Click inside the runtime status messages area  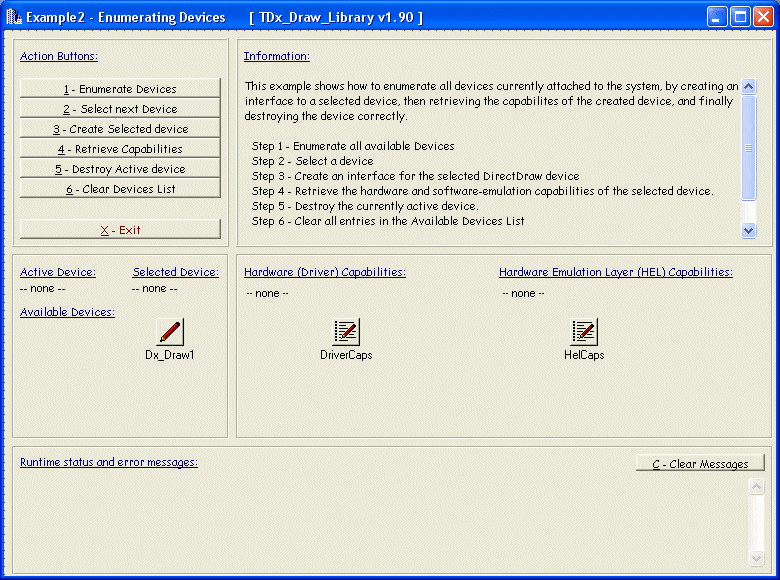(380, 520)
